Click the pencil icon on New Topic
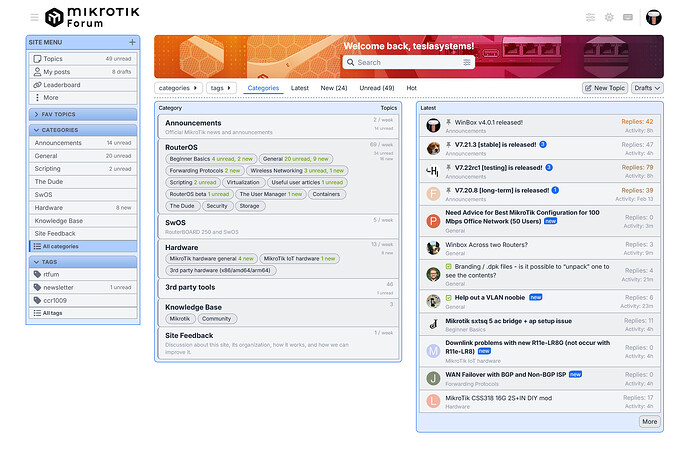The image size is (690, 476). [x=588, y=88]
